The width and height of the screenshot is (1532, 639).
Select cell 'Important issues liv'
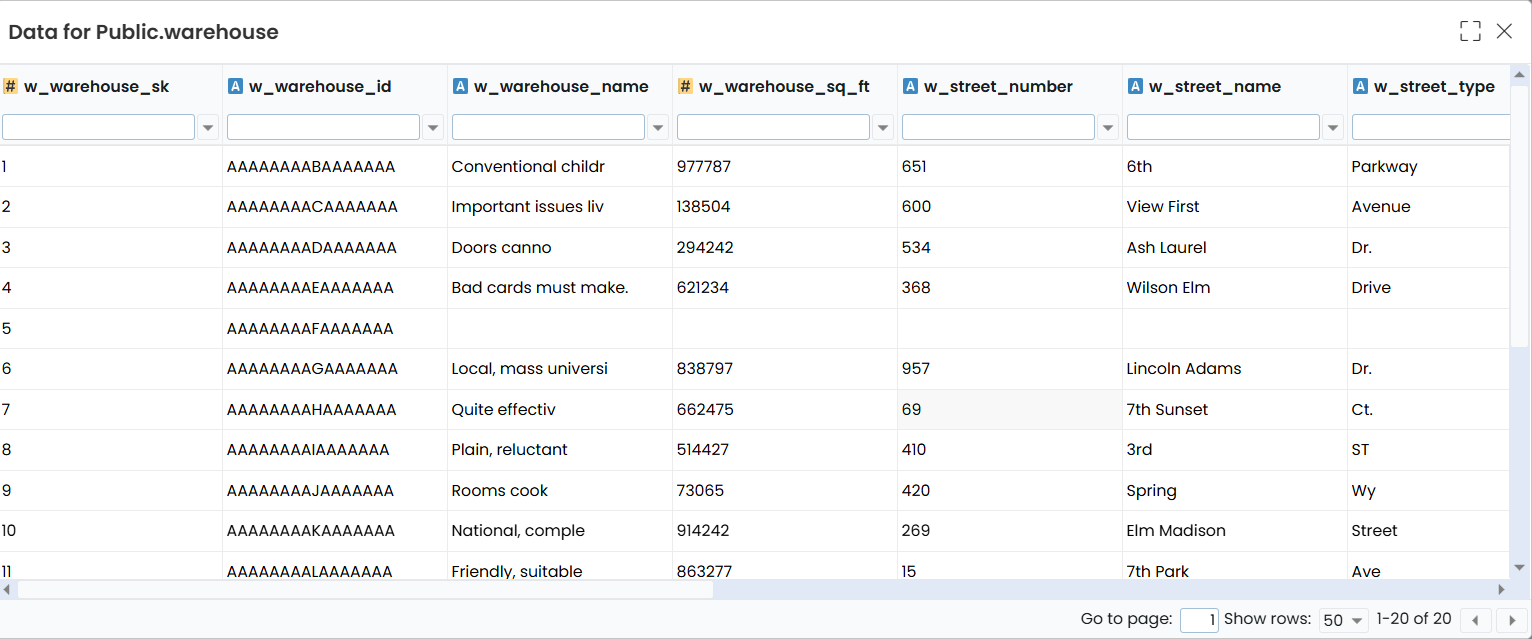[560, 207]
